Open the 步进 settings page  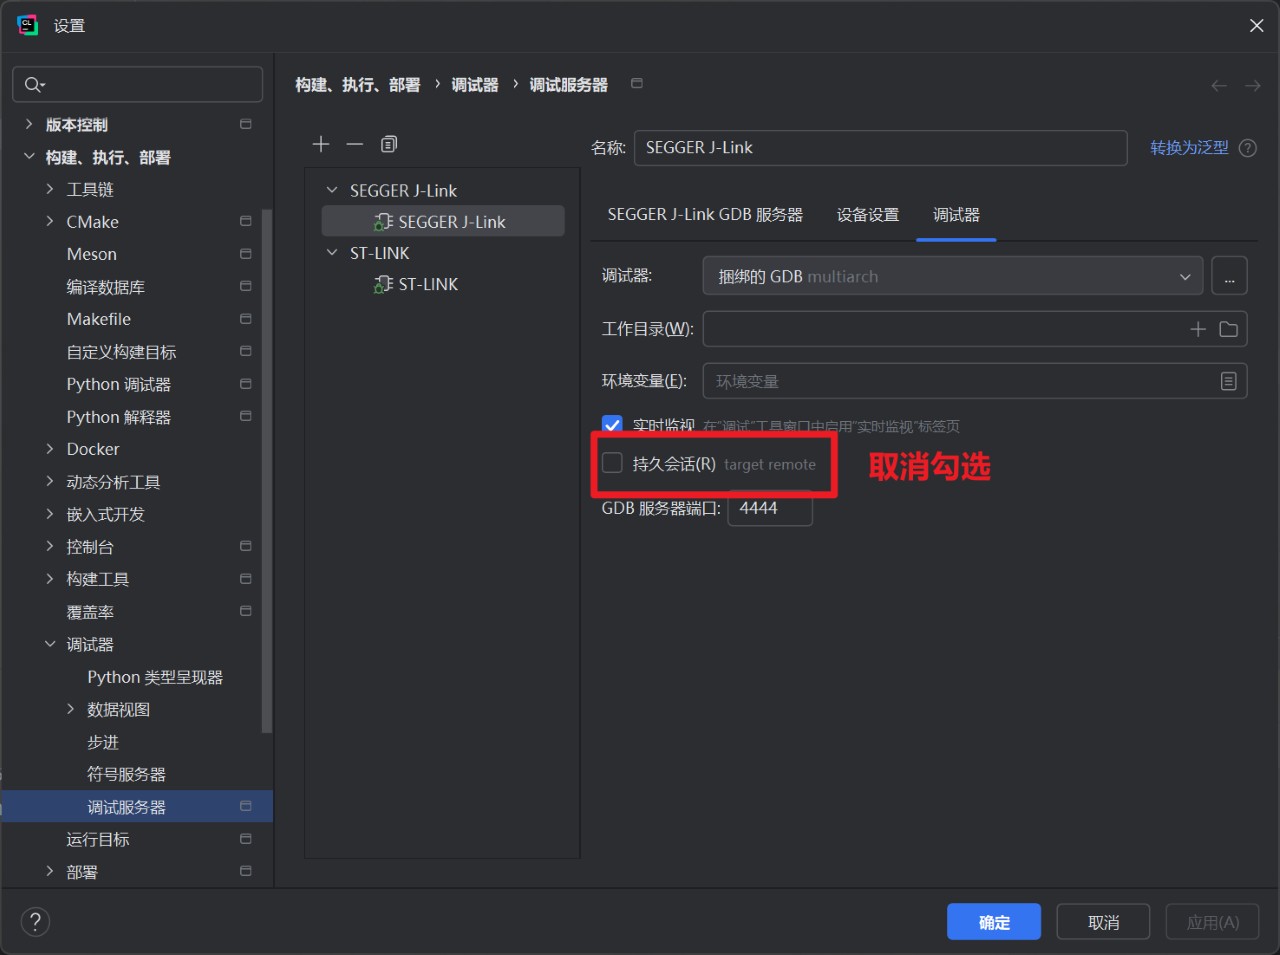103,742
